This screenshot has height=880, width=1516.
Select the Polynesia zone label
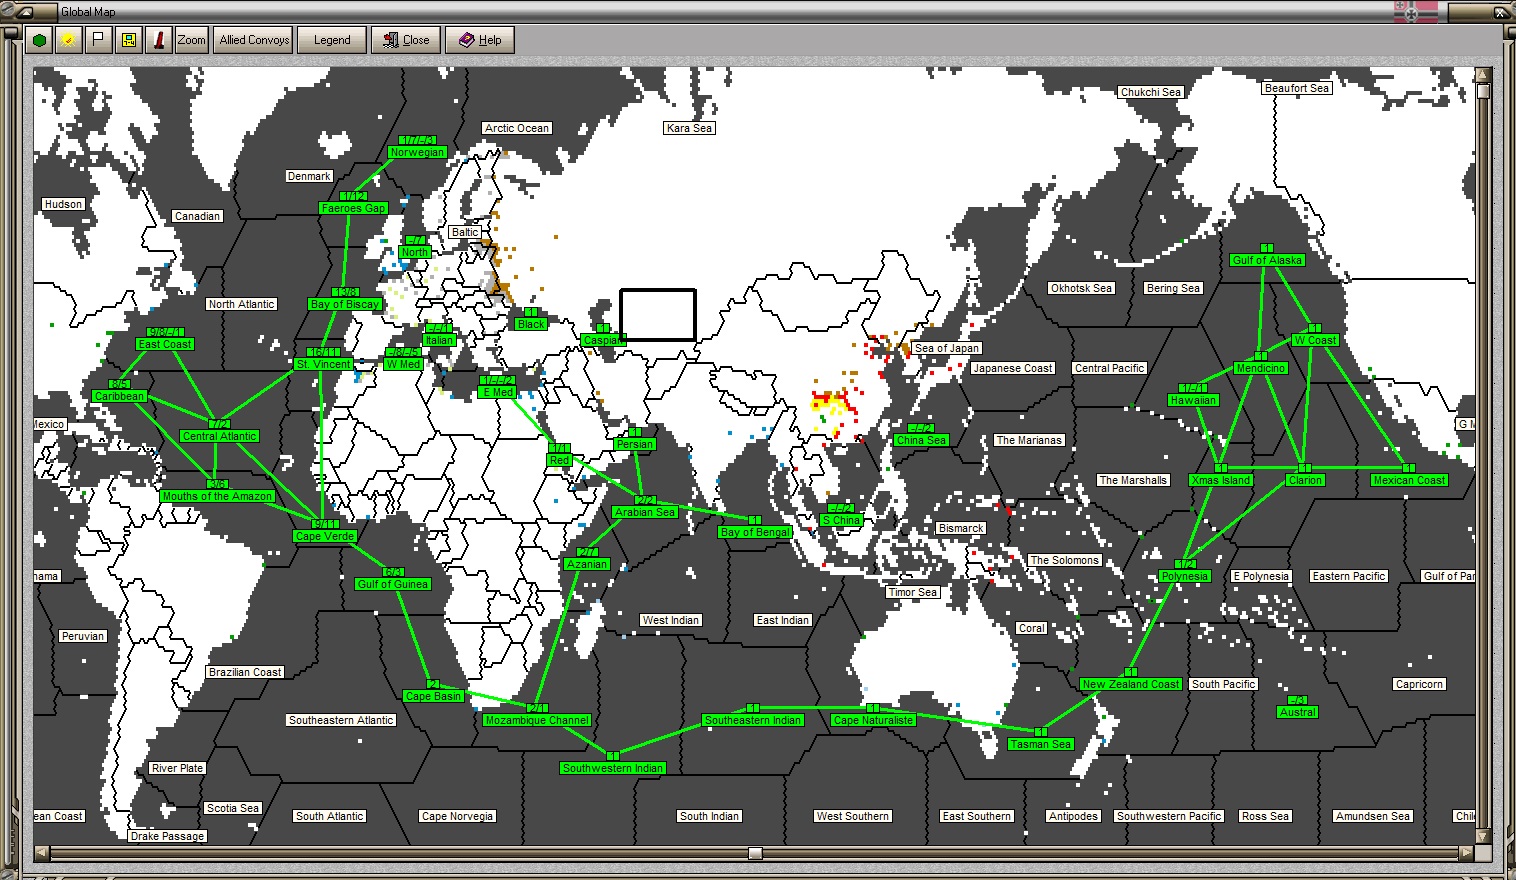[x=1185, y=576]
